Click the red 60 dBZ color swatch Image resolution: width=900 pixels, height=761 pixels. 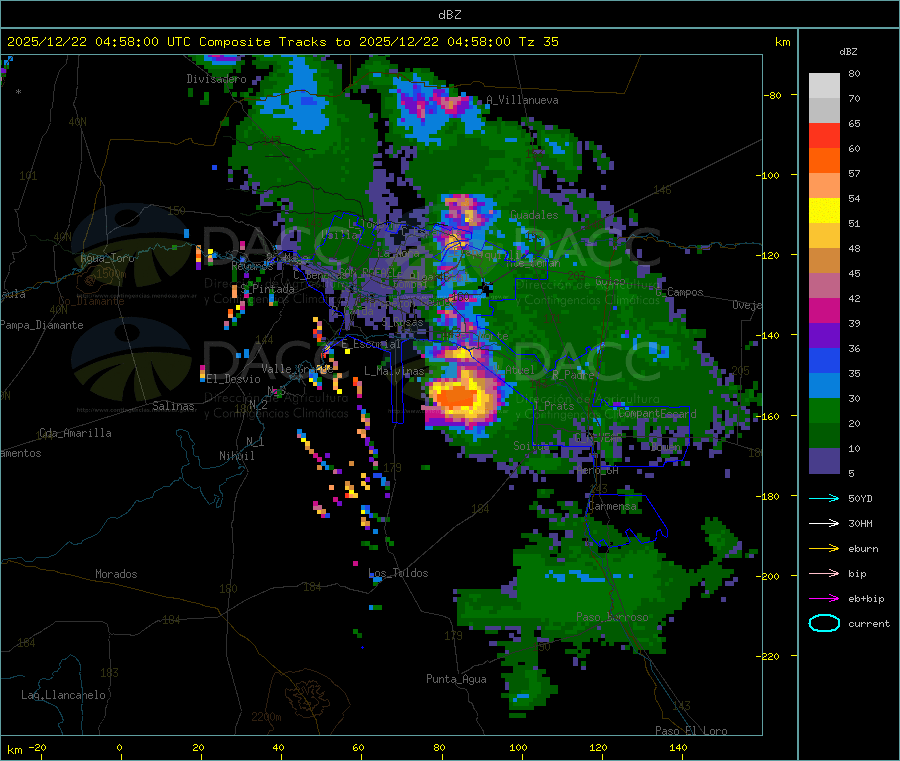click(x=824, y=135)
